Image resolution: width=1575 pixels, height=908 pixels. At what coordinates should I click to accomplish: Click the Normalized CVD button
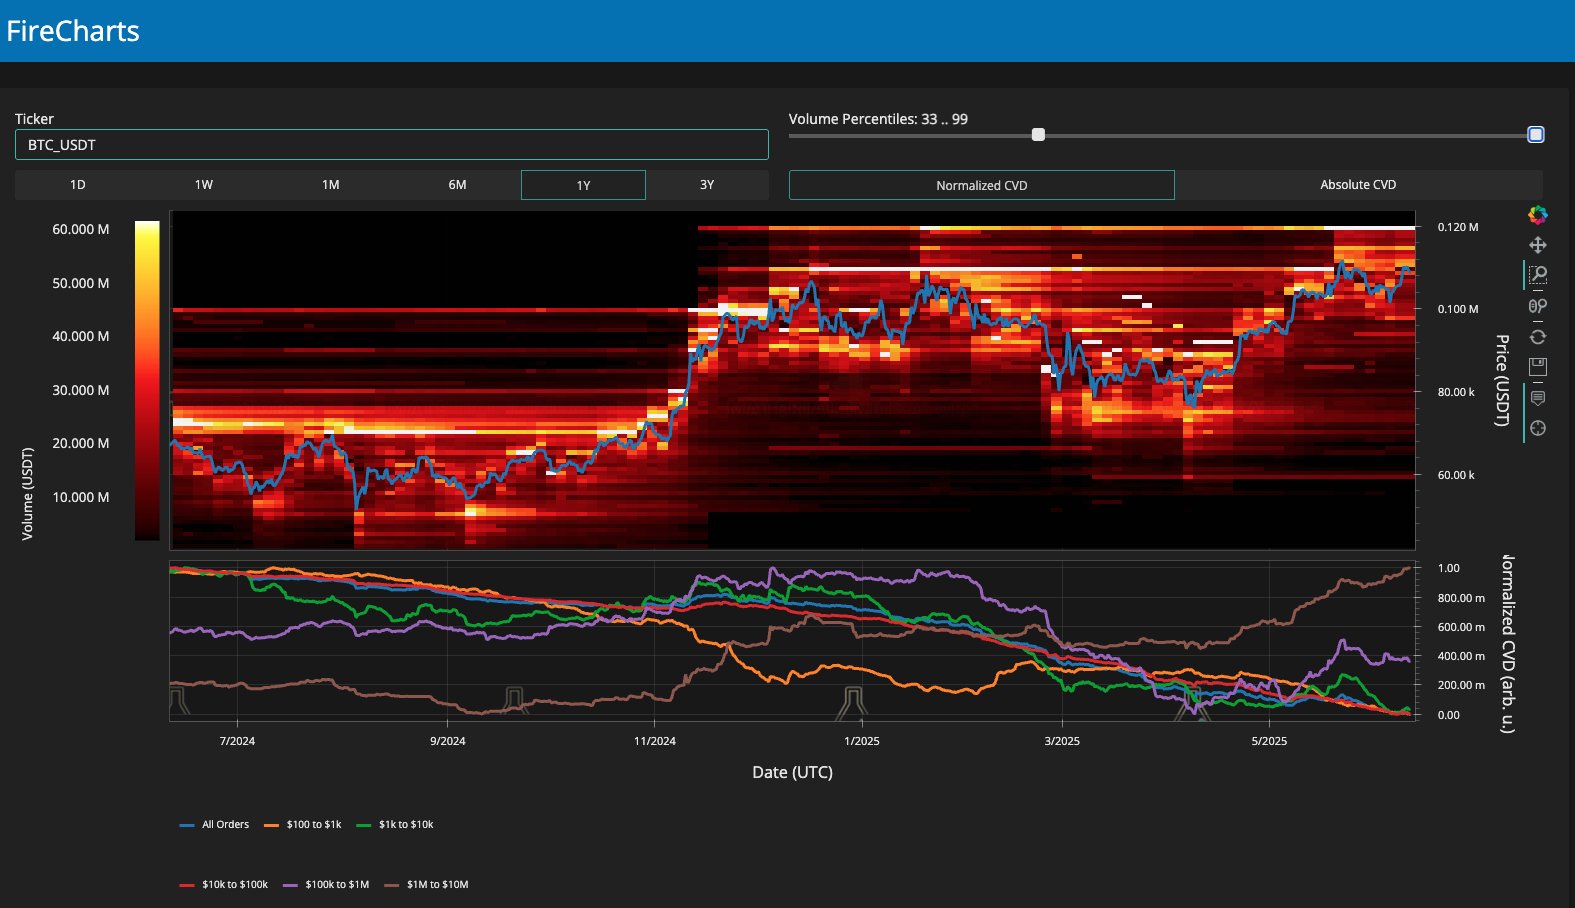[x=981, y=185]
